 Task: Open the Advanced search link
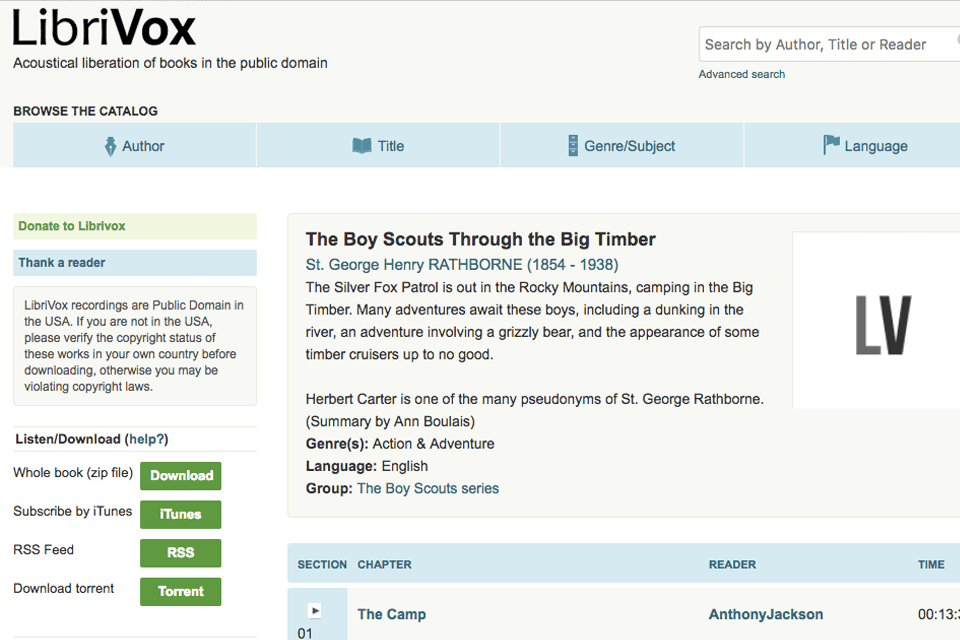pyautogui.click(x=741, y=74)
